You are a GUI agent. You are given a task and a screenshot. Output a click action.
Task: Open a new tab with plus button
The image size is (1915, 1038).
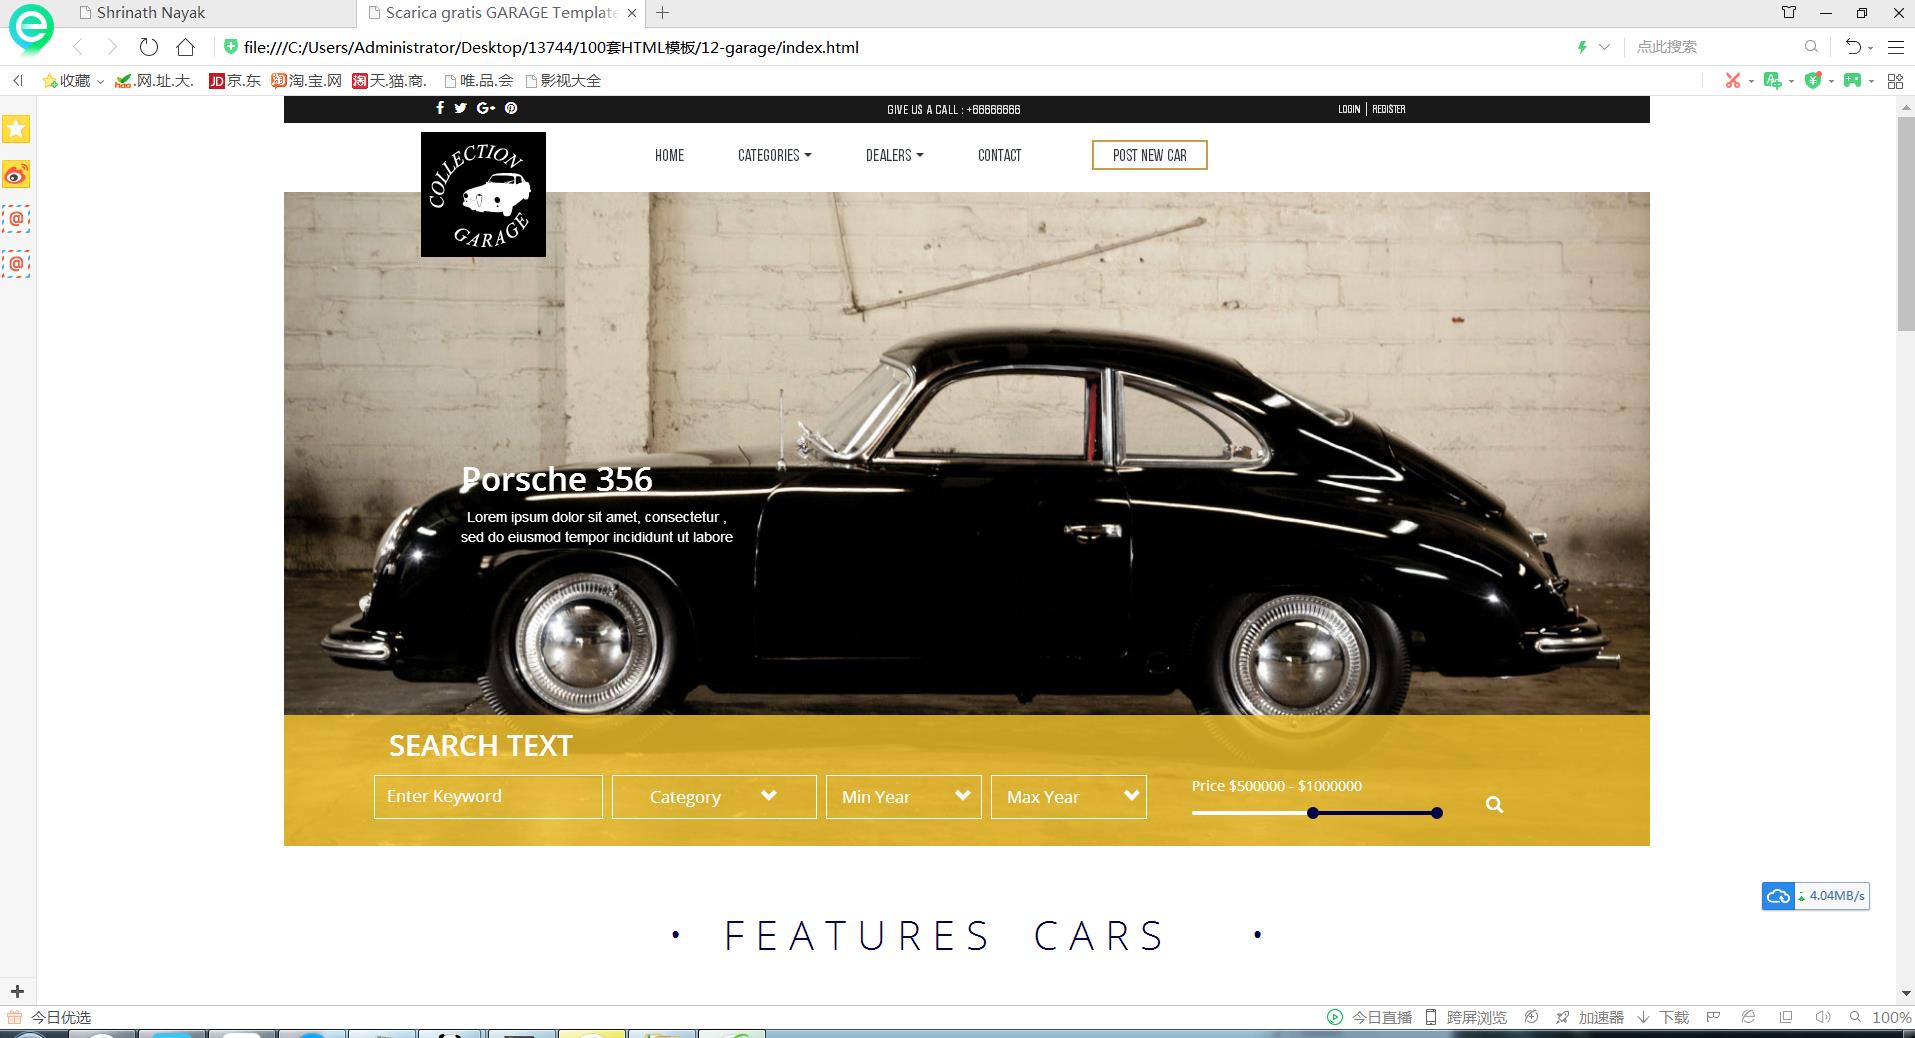pos(662,13)
